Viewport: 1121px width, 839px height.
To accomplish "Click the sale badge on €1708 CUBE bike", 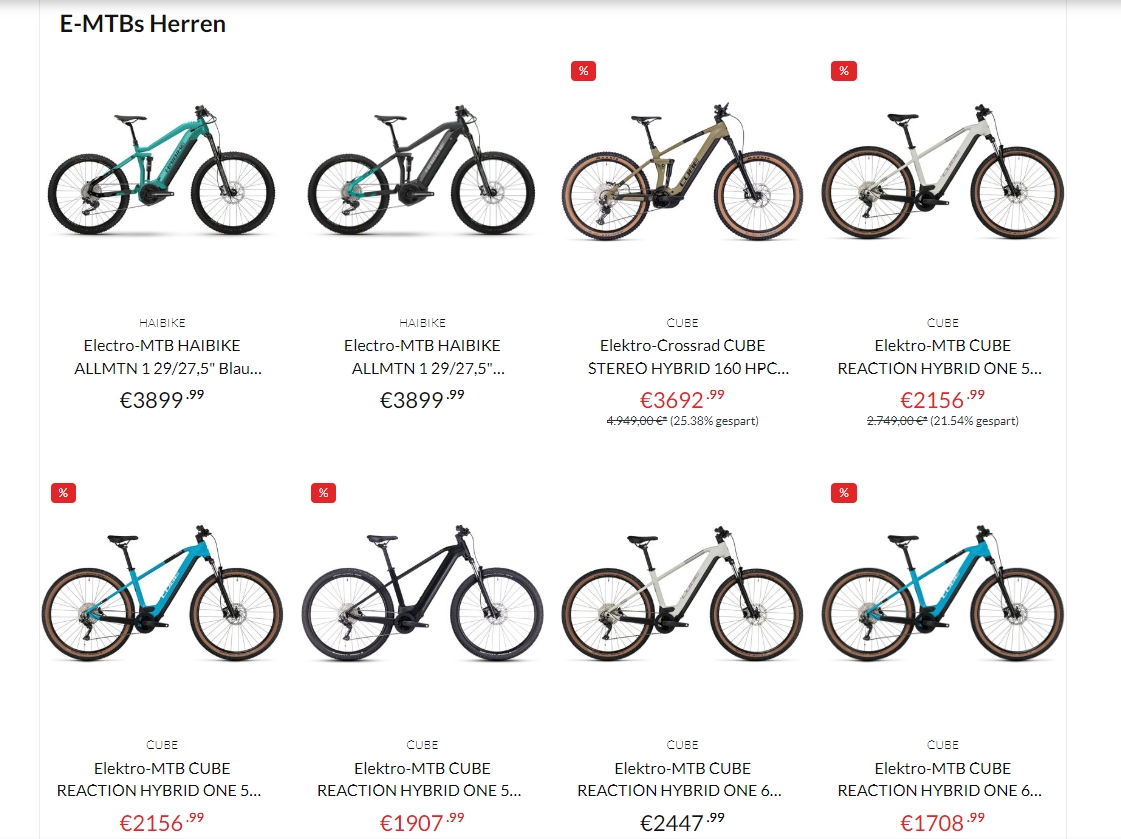I will click(844, 493).
